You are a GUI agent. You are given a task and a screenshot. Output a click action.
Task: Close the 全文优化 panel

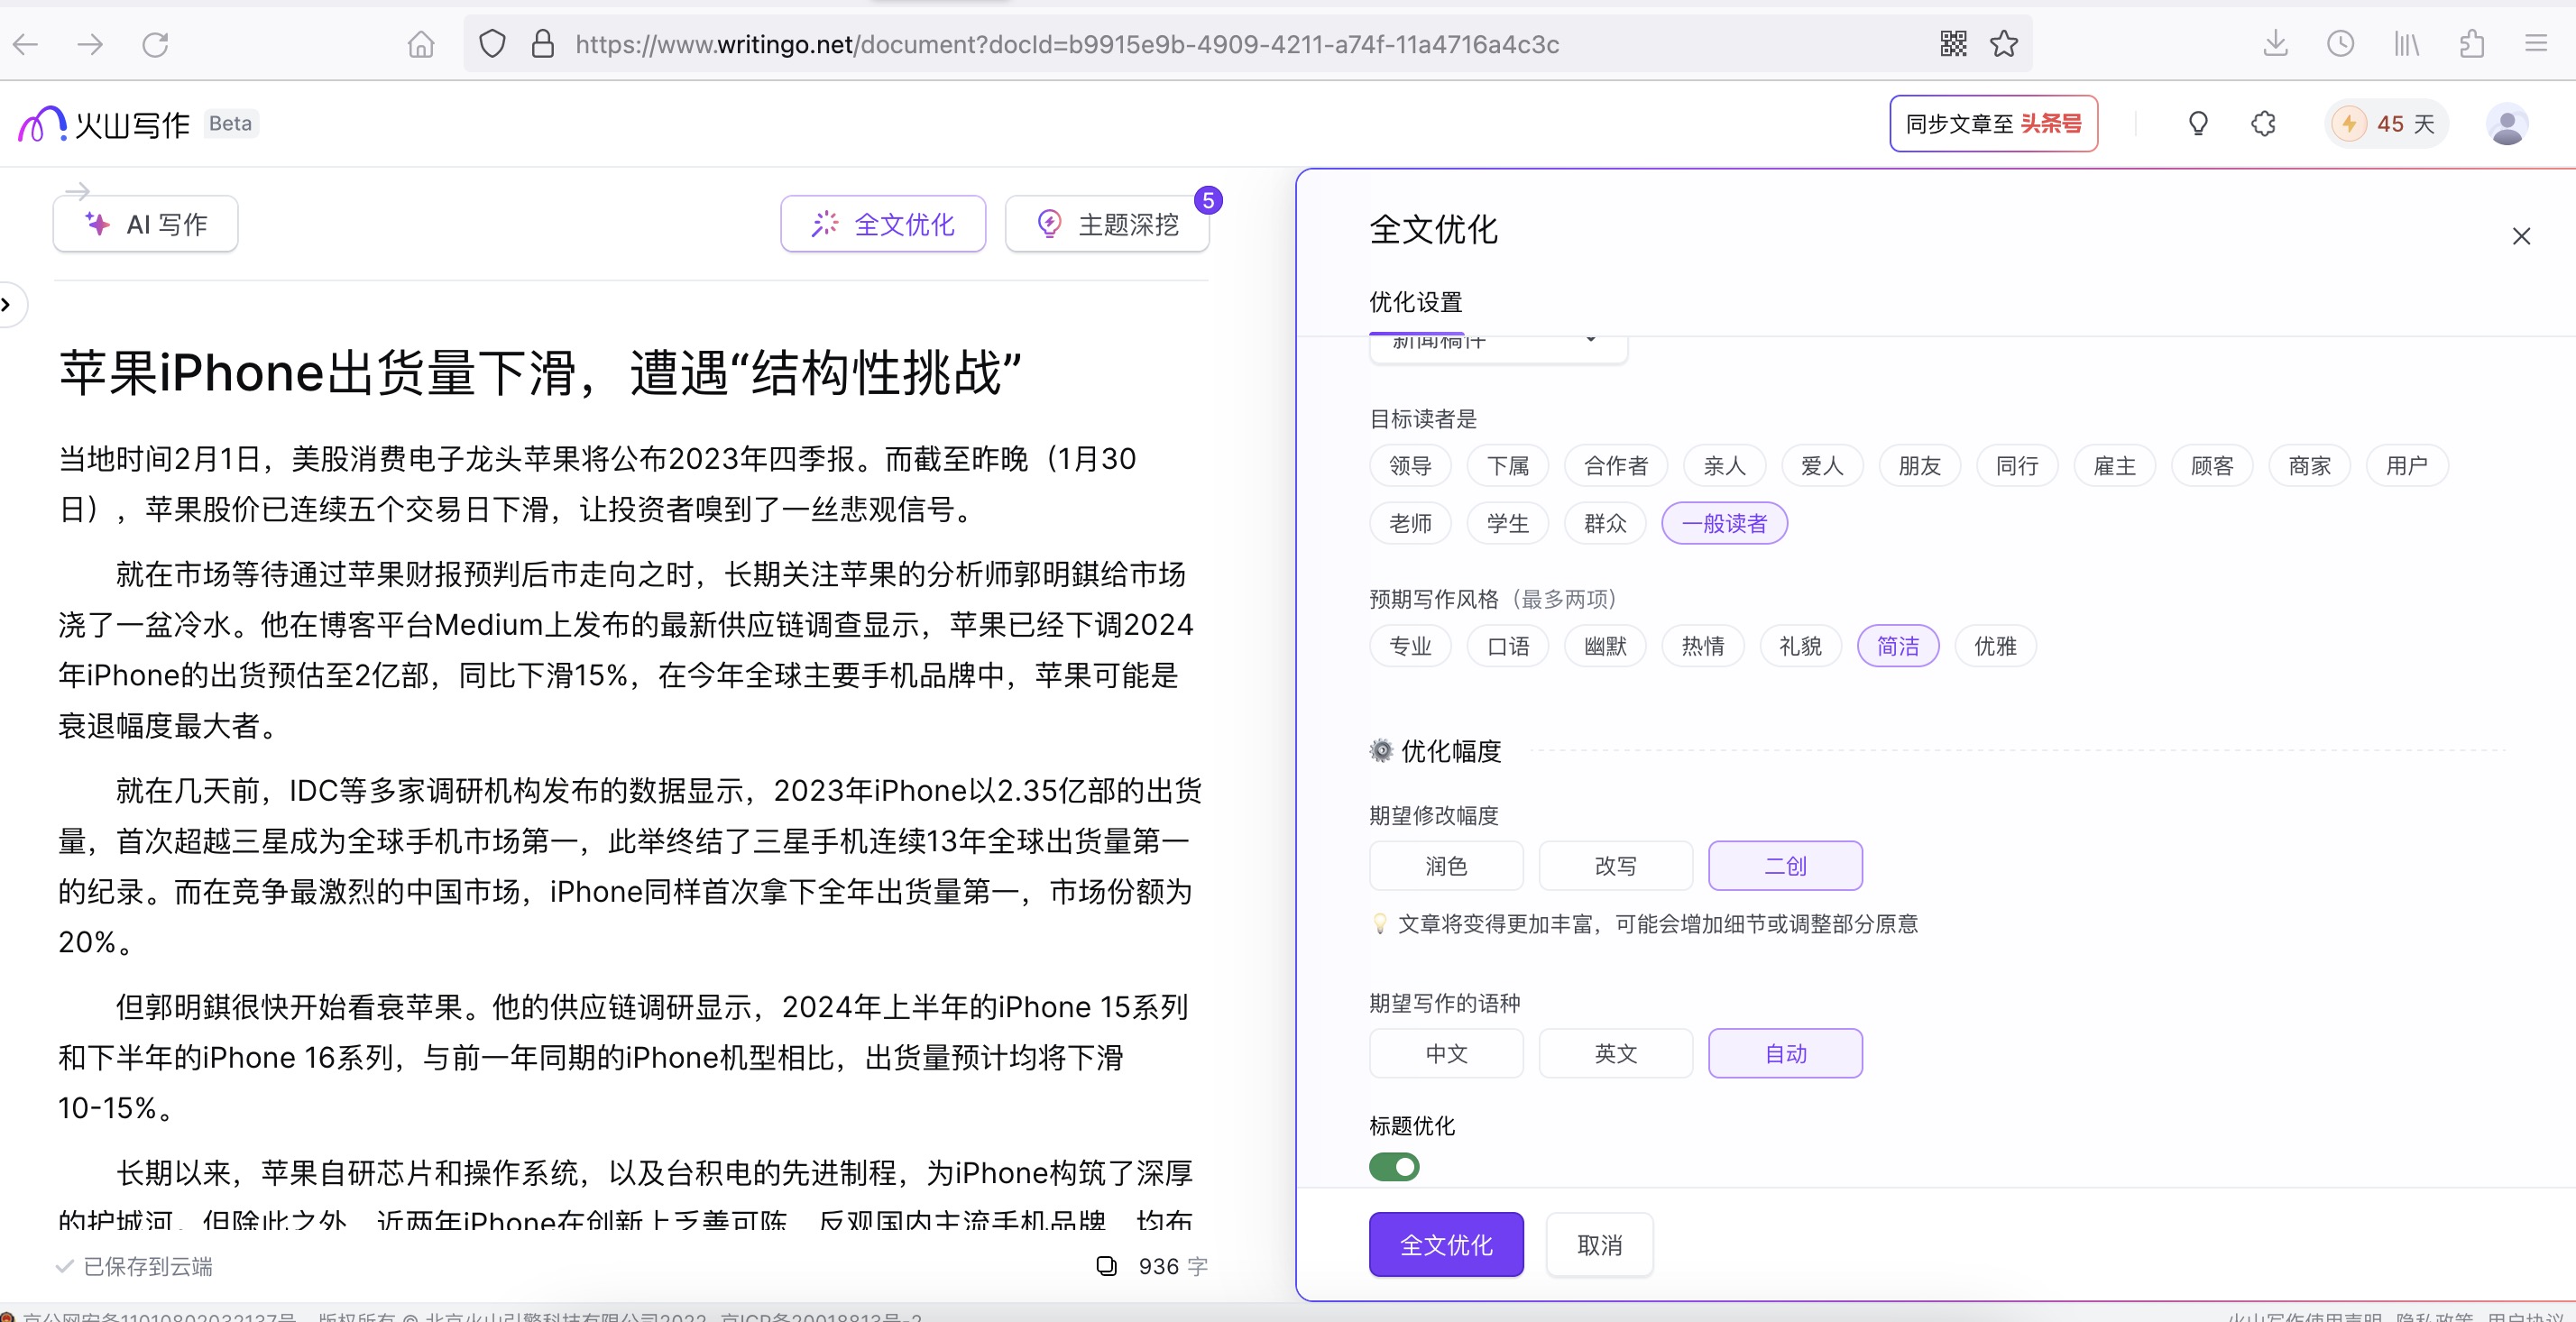click(2521, 236)
